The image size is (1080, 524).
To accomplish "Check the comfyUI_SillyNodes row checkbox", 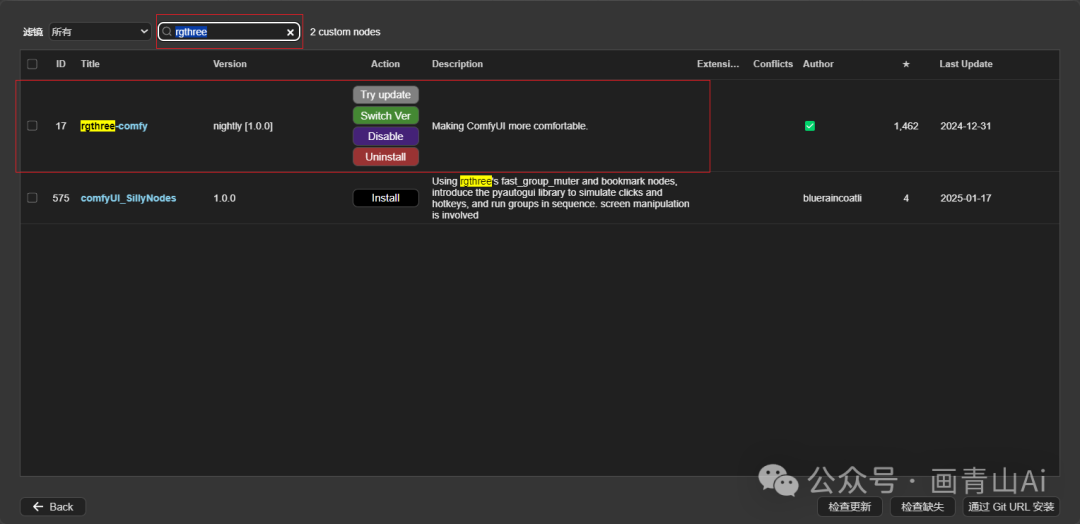I will [32, 198].
